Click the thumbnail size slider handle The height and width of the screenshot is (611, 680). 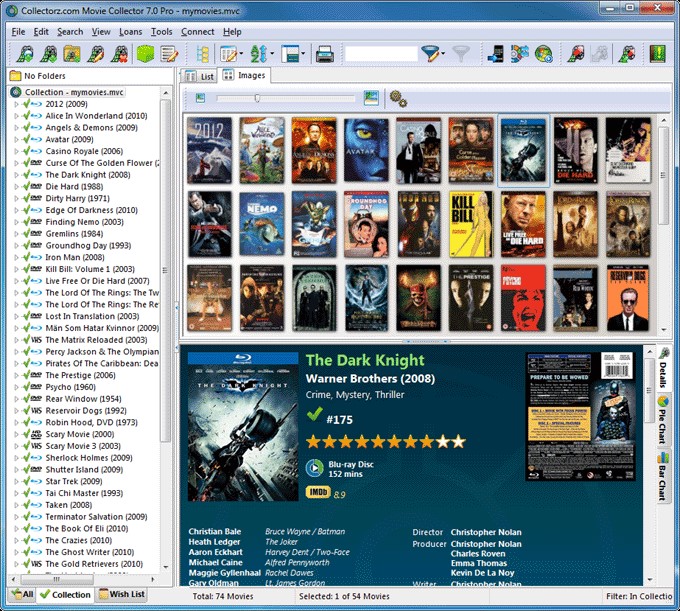tap(257, 98)
